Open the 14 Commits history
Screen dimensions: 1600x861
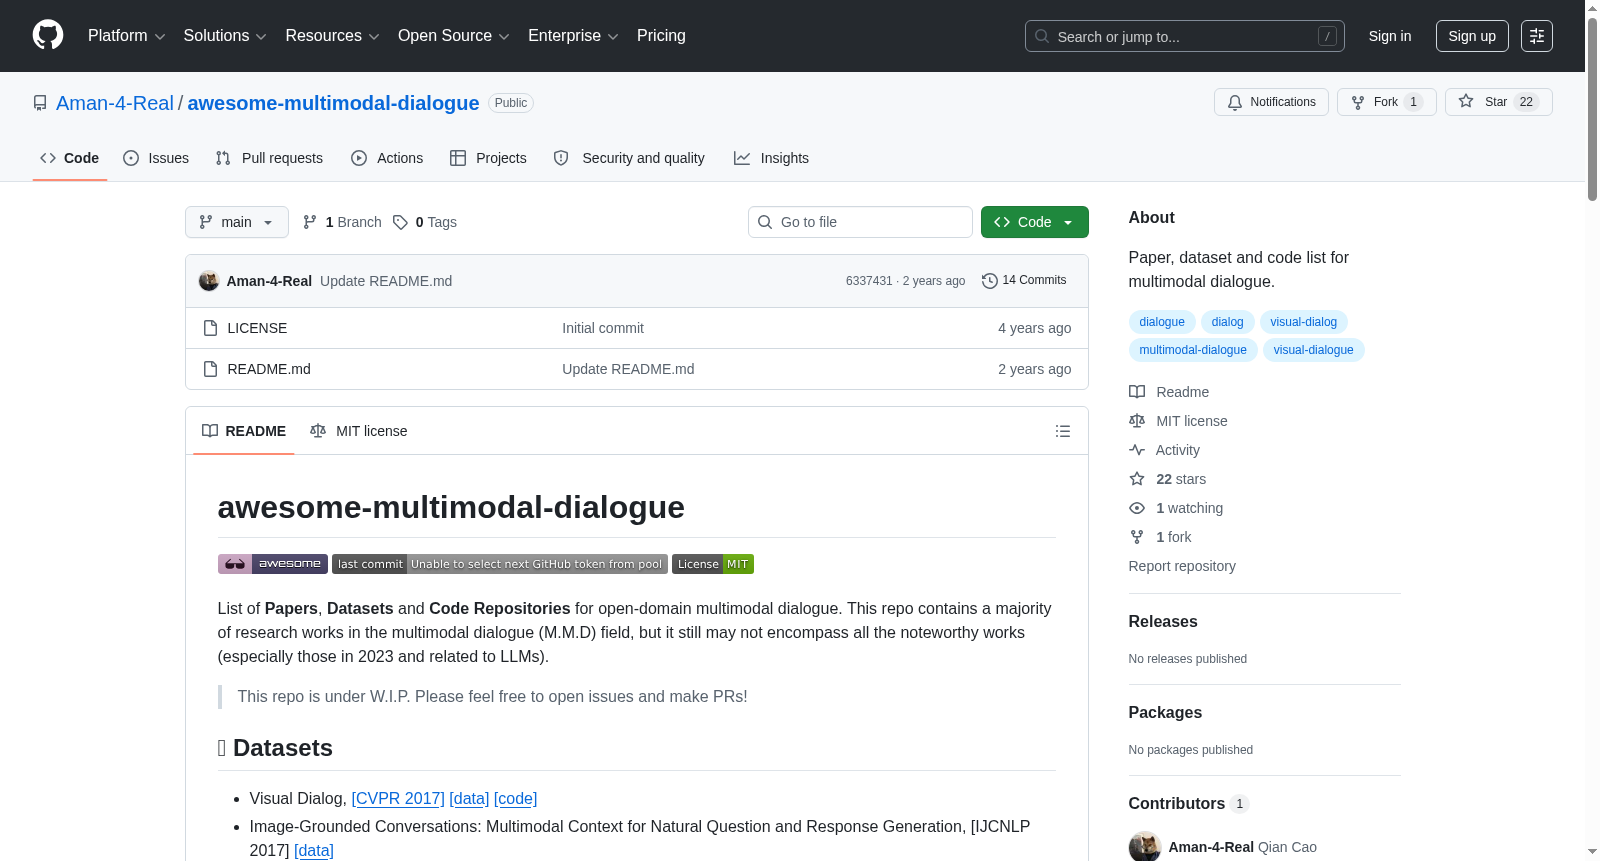[1024, 281]
